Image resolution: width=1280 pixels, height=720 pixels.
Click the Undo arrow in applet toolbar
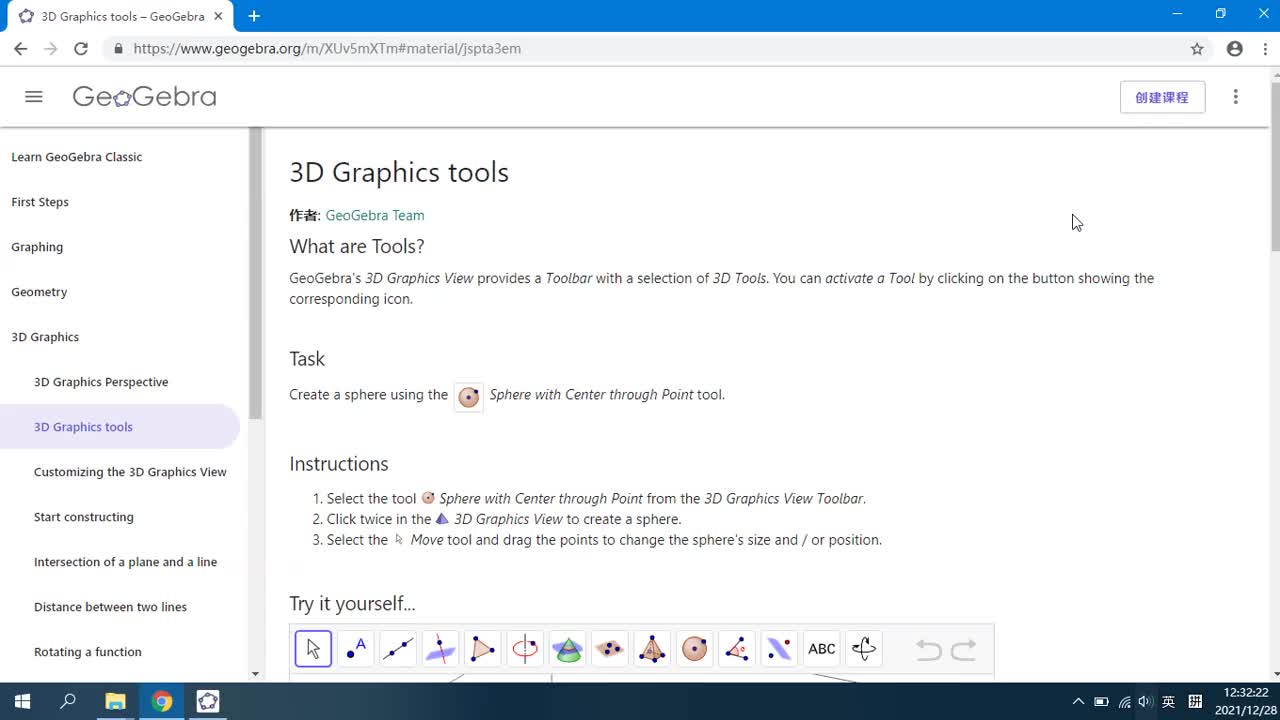929,650
